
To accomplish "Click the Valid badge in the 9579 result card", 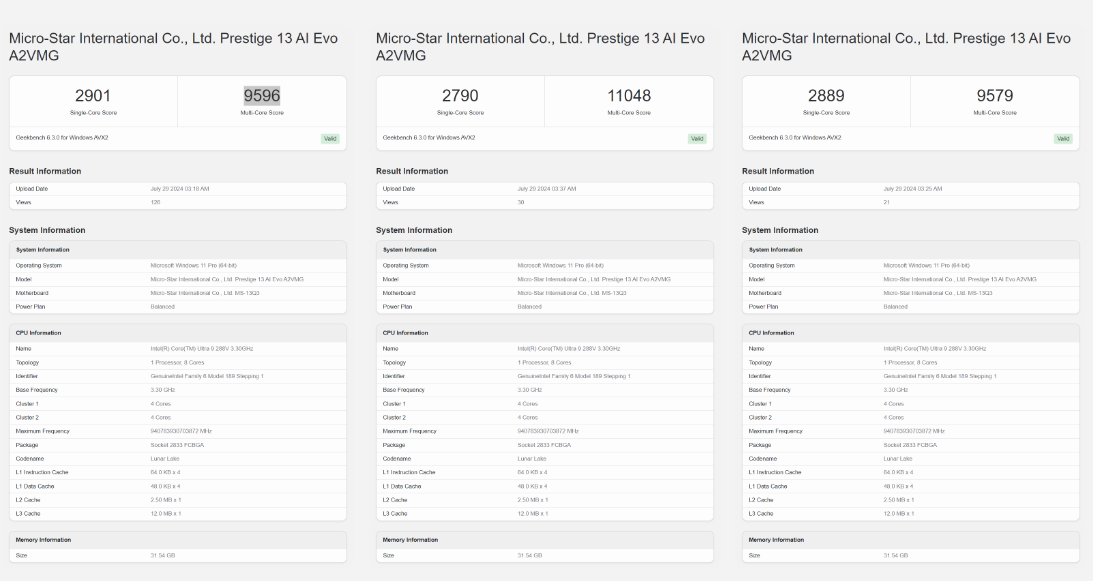I will click(x=1063, y=138).
